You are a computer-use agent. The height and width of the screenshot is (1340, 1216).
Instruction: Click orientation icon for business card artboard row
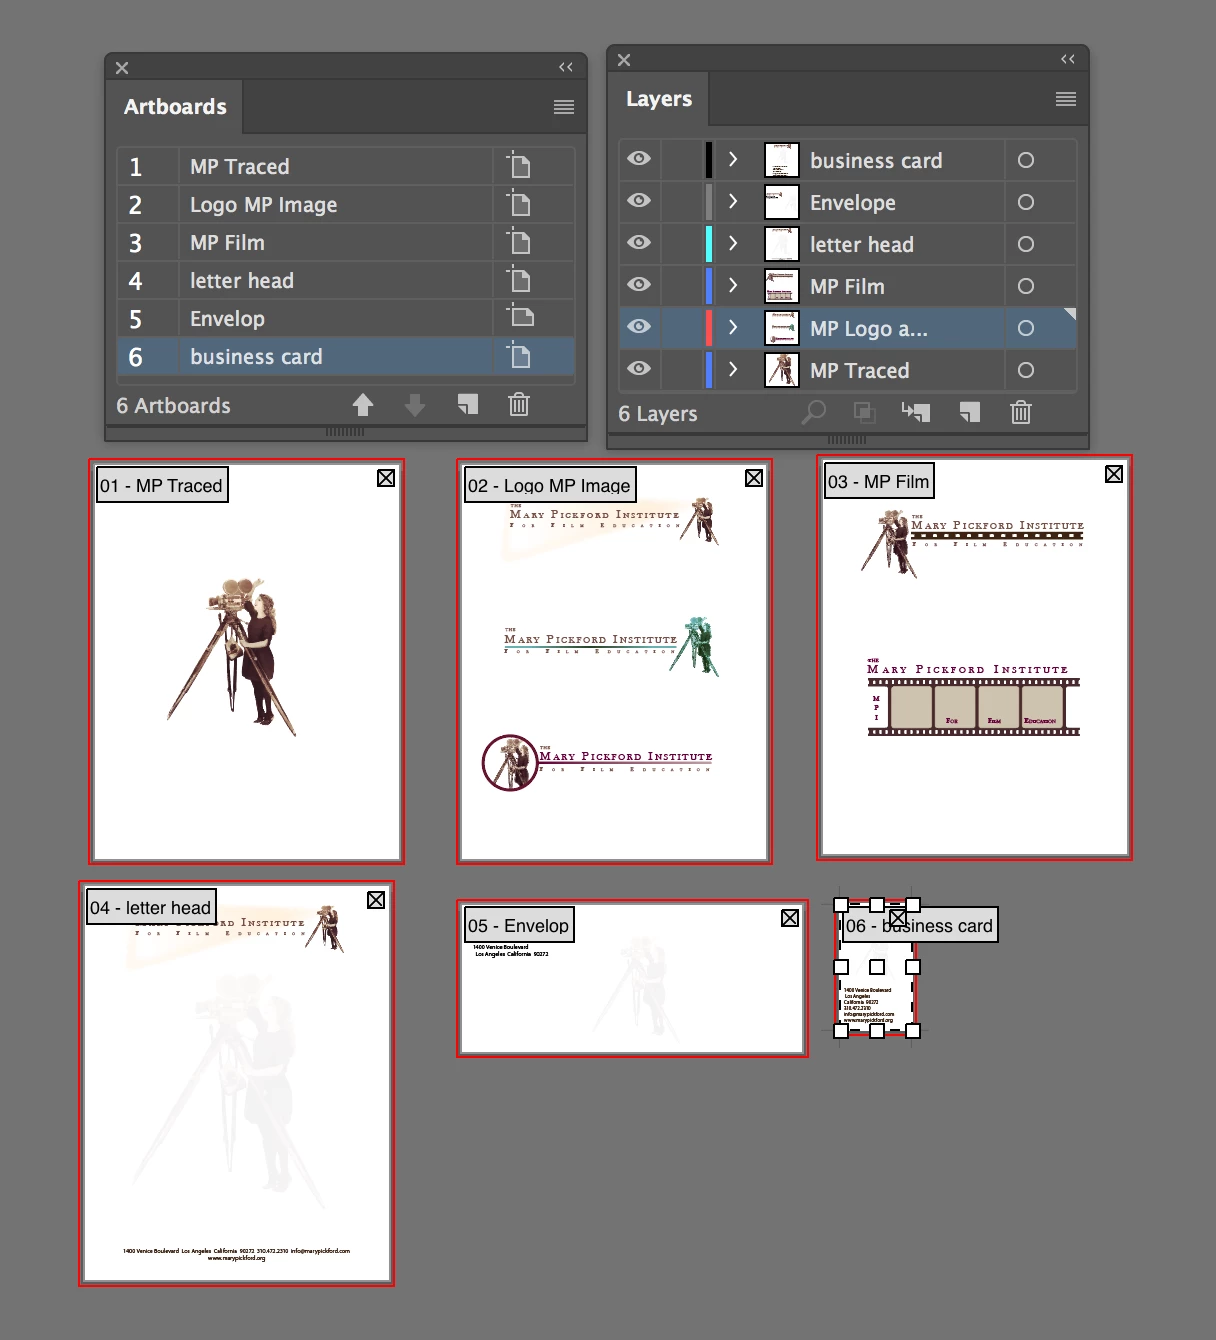pos(518,355)
